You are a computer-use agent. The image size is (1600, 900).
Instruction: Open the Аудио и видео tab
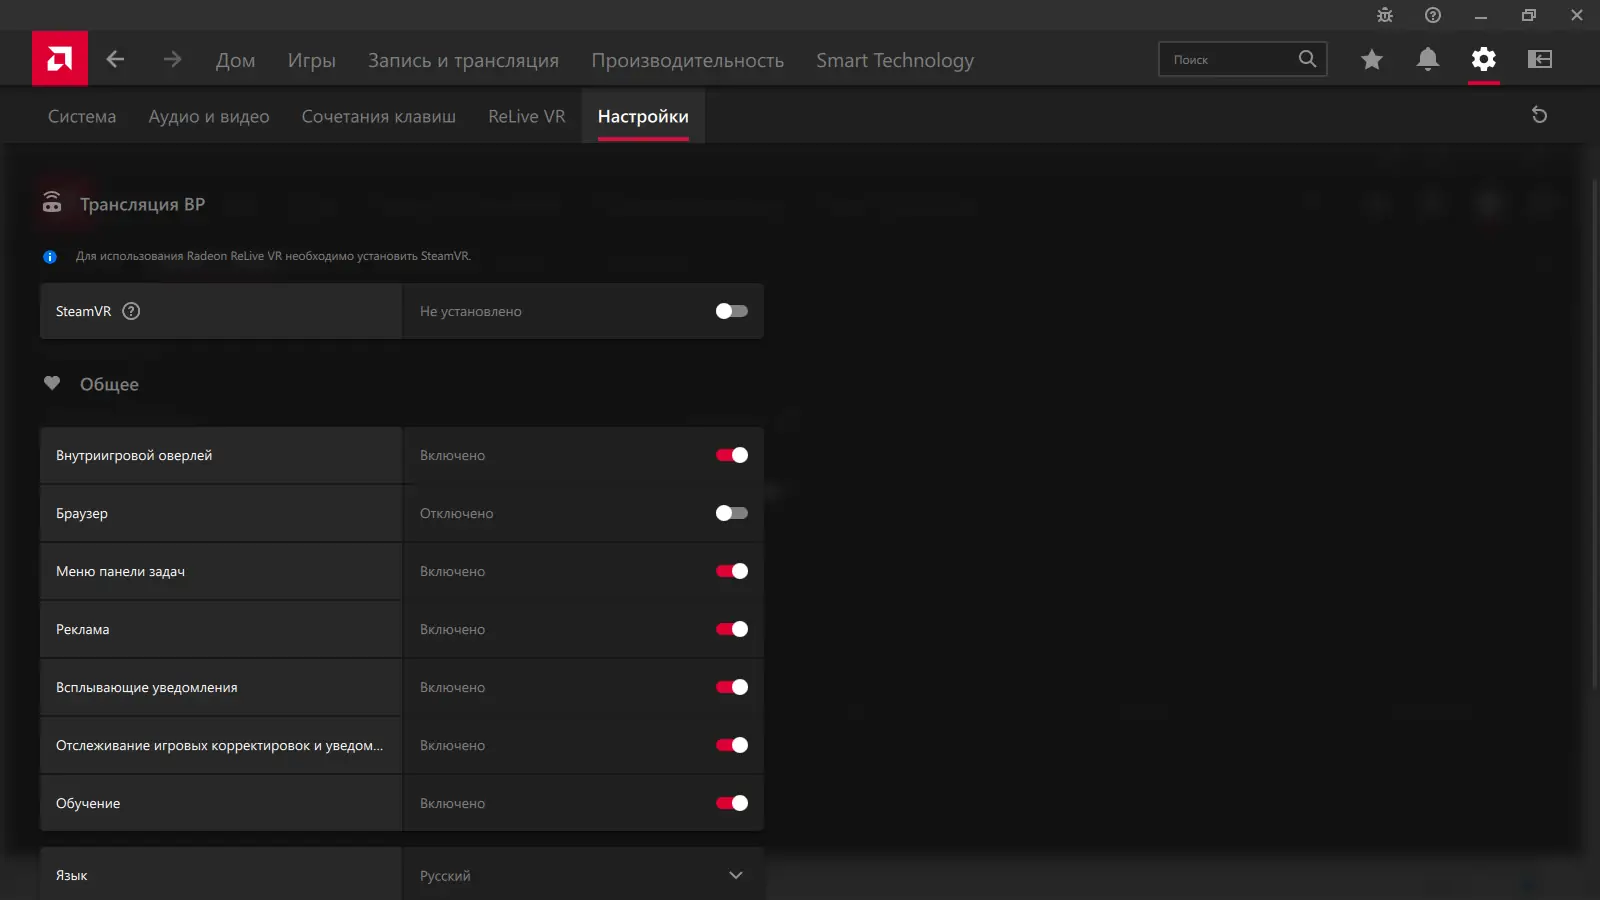(209, 116)
